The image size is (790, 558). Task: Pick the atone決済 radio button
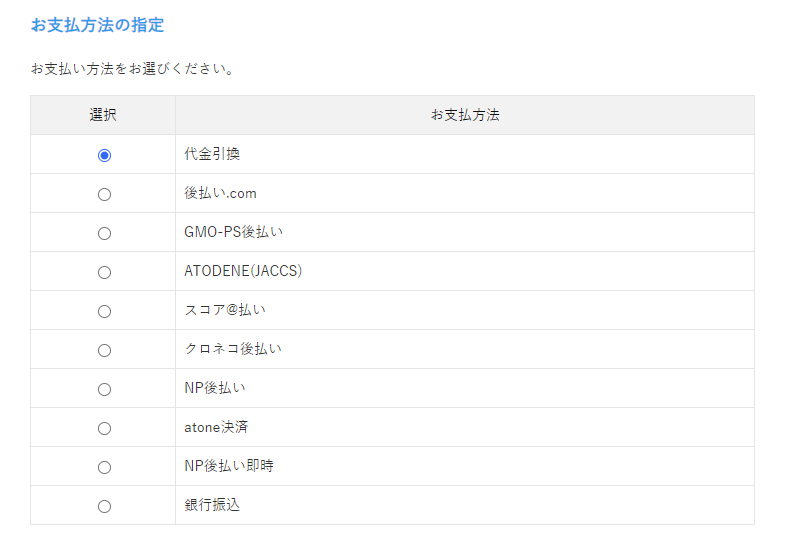104,428
